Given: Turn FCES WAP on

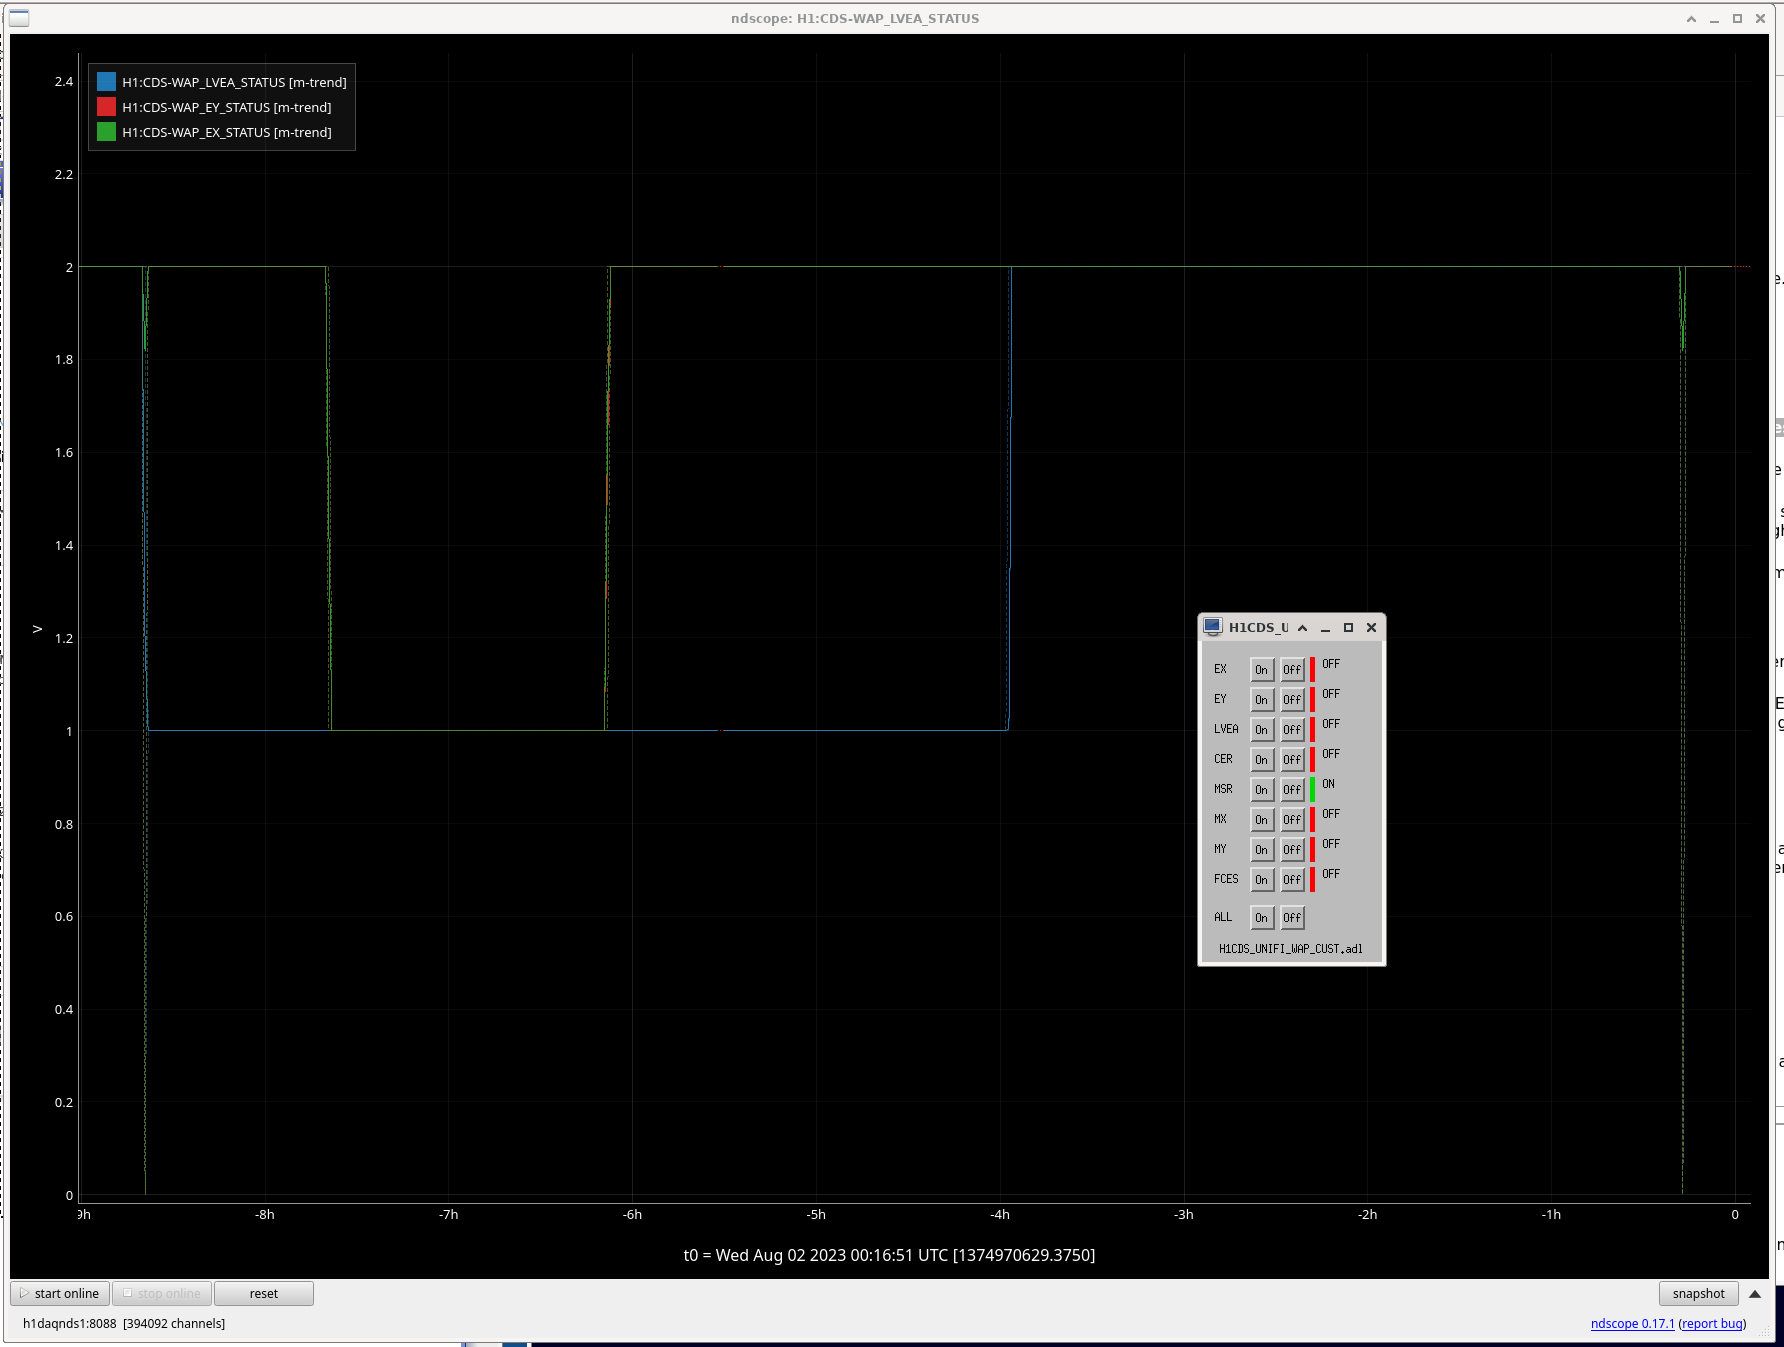Looking at the screenshot, I should click(x=1262, y=880).
